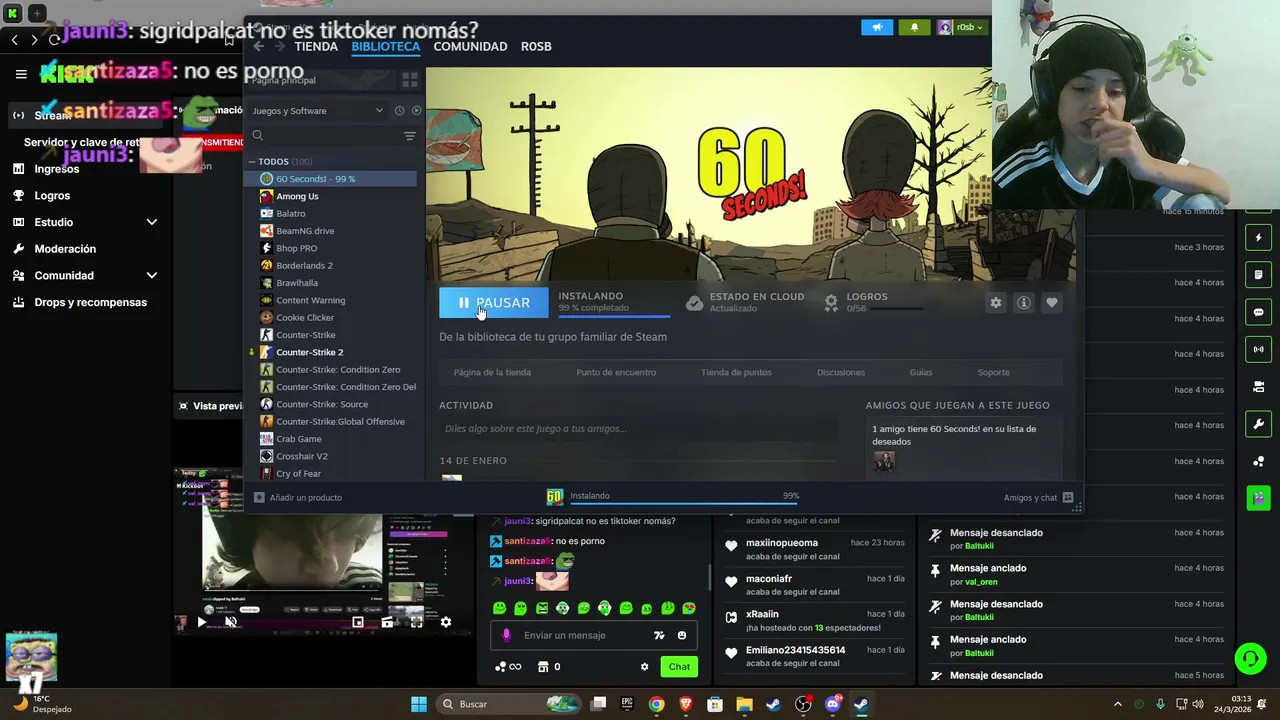This screenshot has width=1280, height=720.
Task: Click Añadir un producto
Action: click(x=298, y=497)
